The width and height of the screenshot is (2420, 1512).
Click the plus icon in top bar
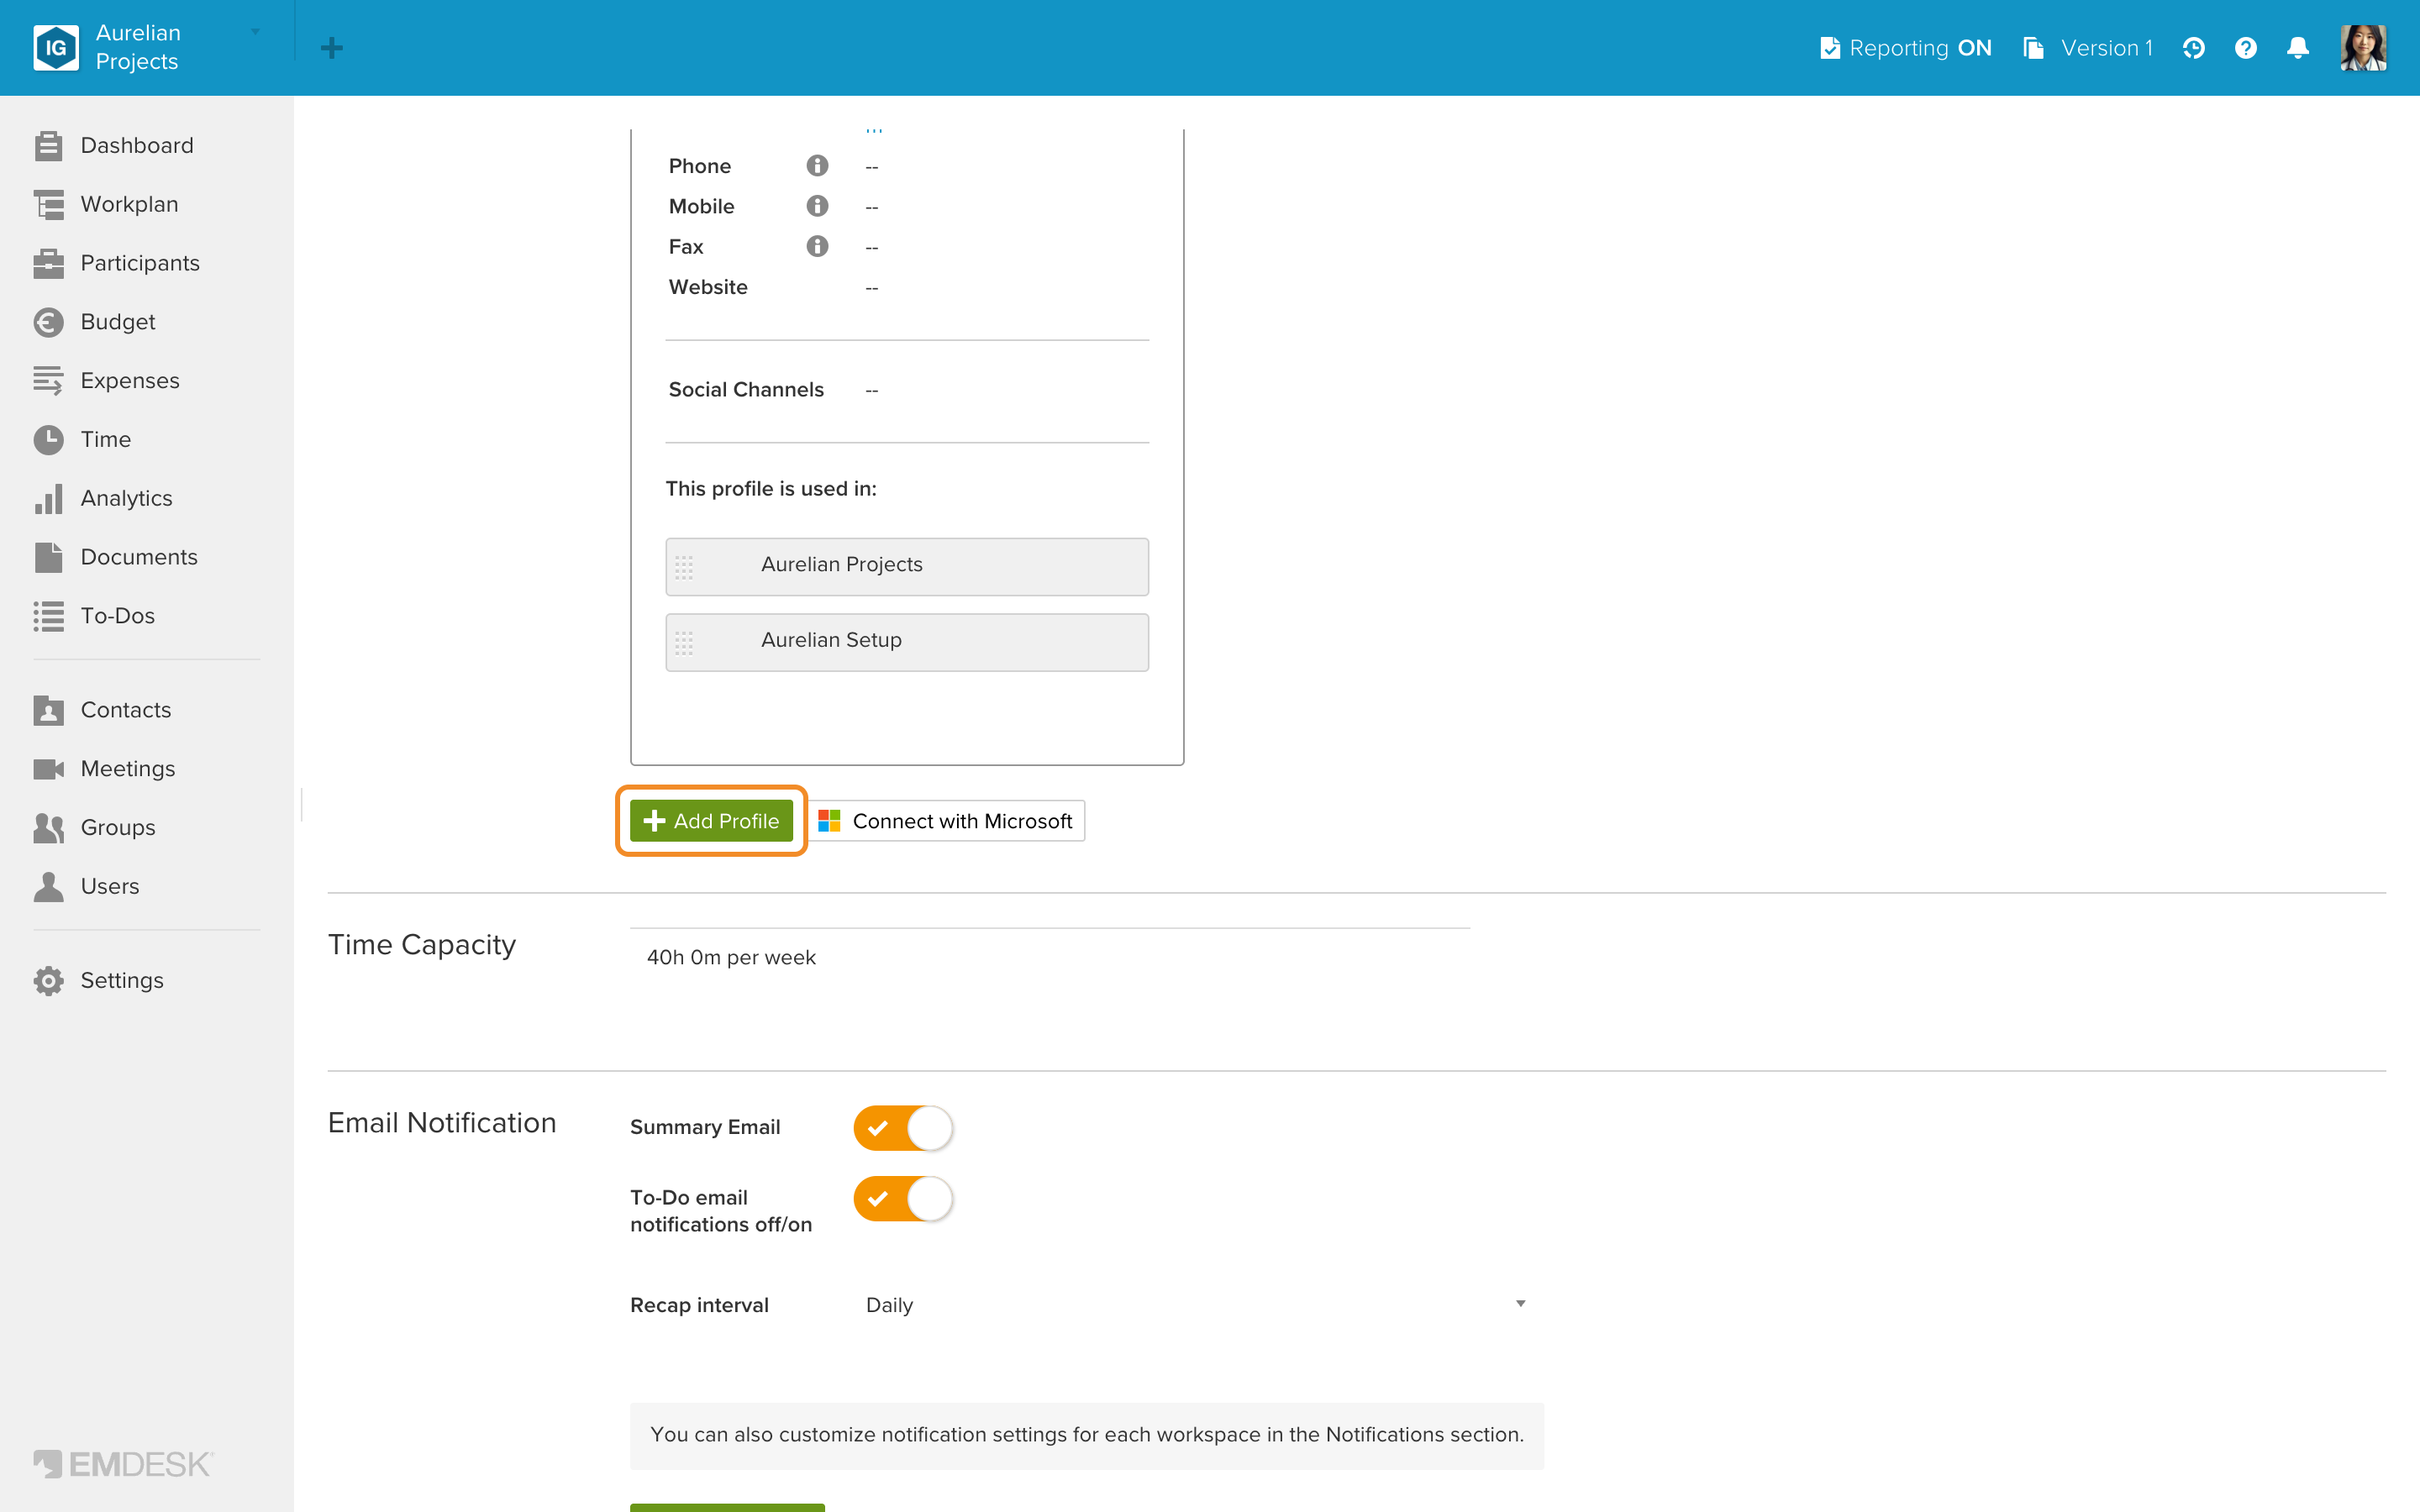pos(332,48)
